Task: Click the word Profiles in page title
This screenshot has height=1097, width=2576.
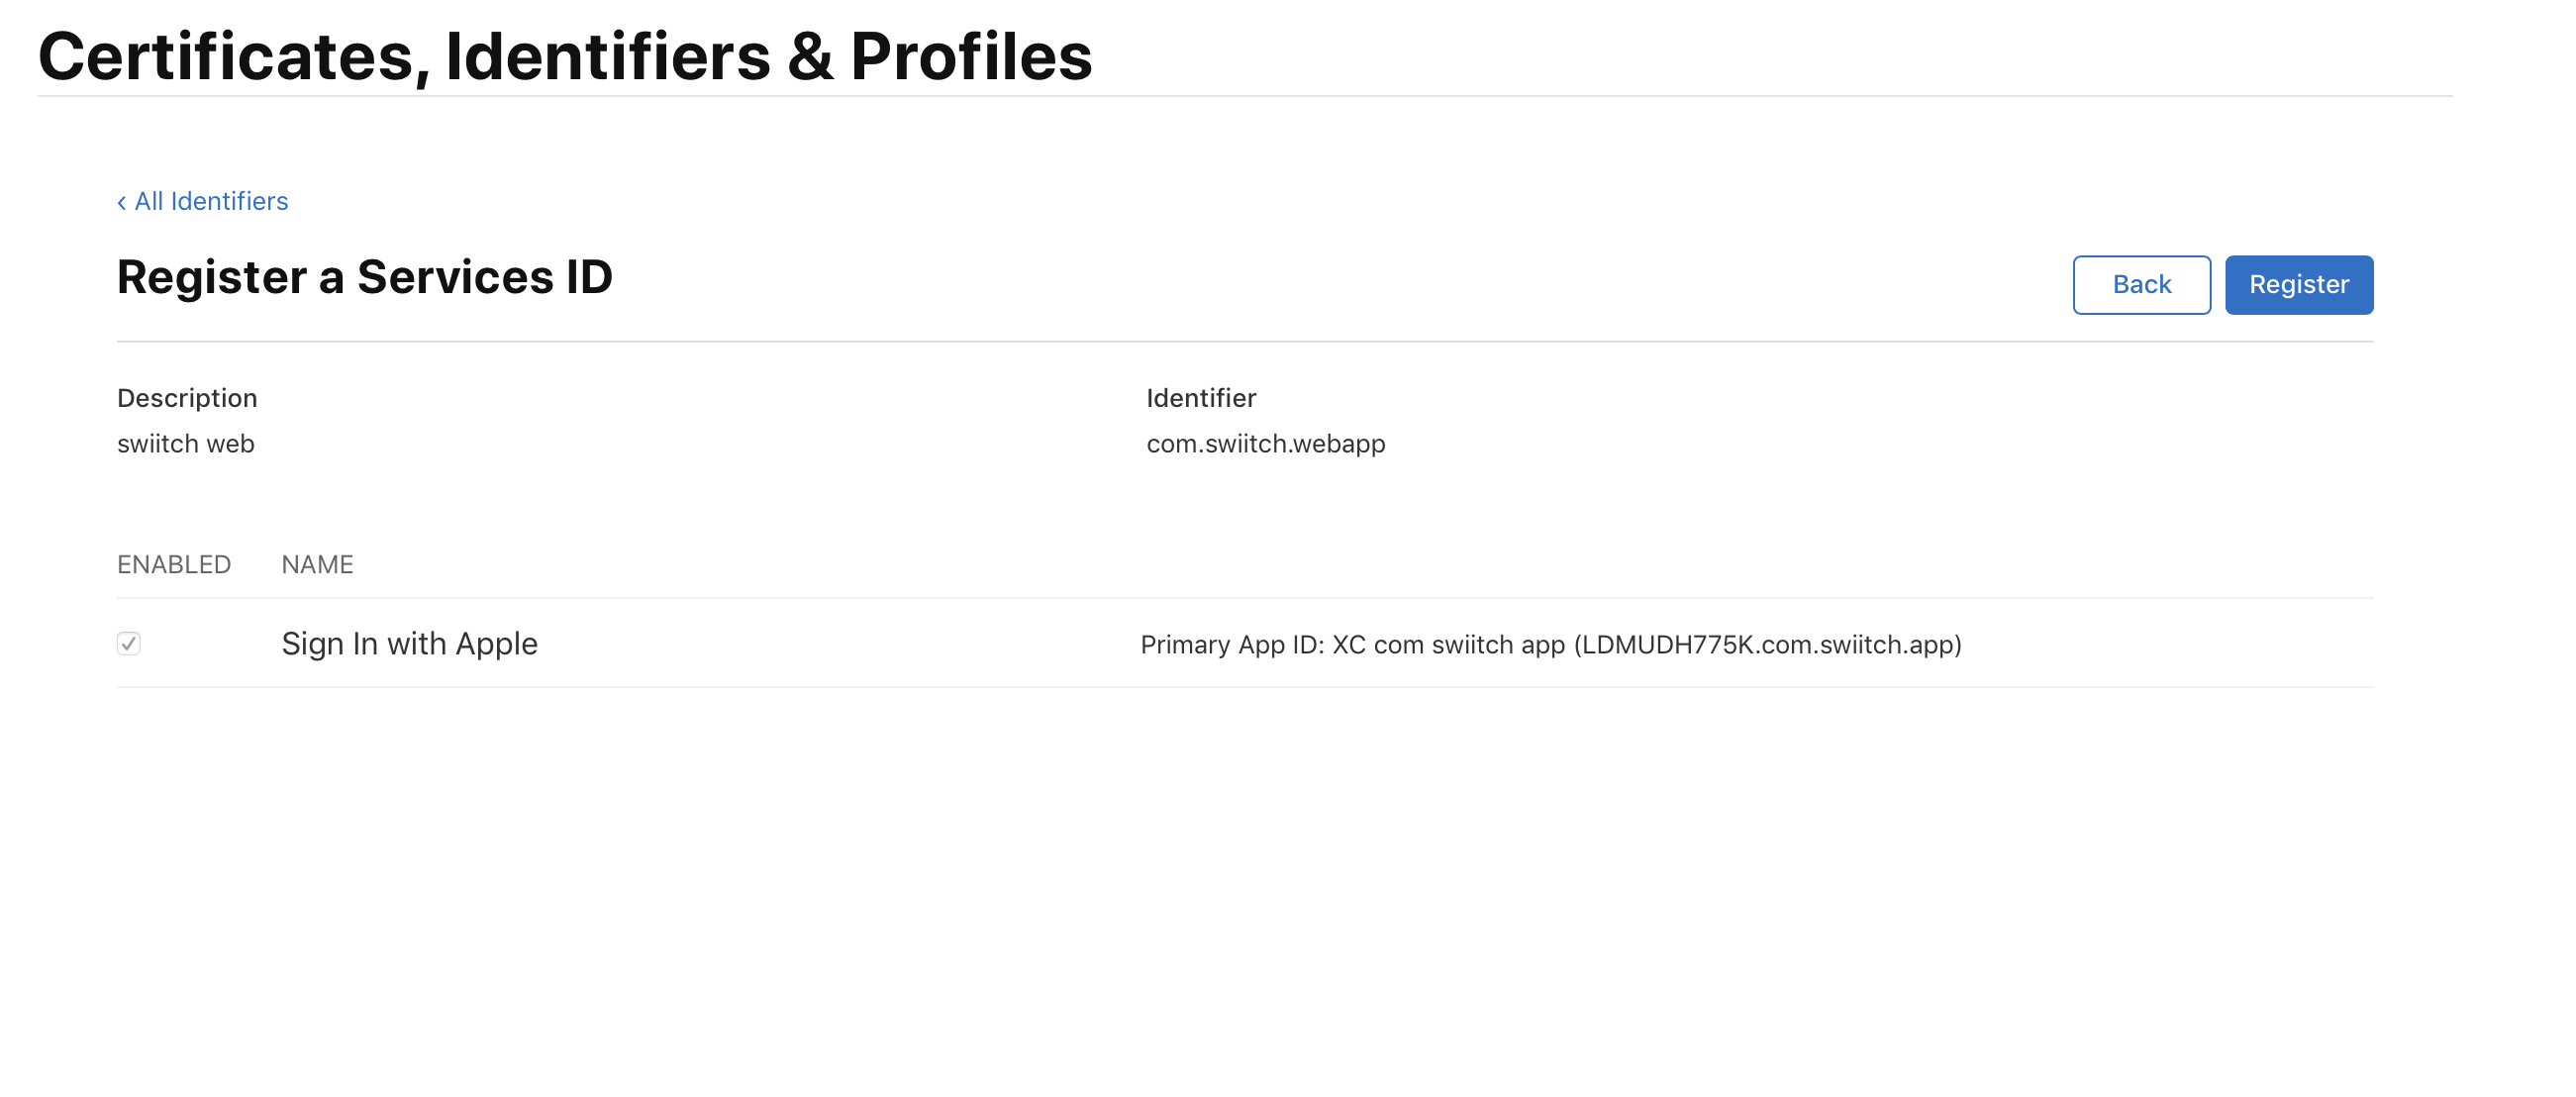Action: (971, 56)
